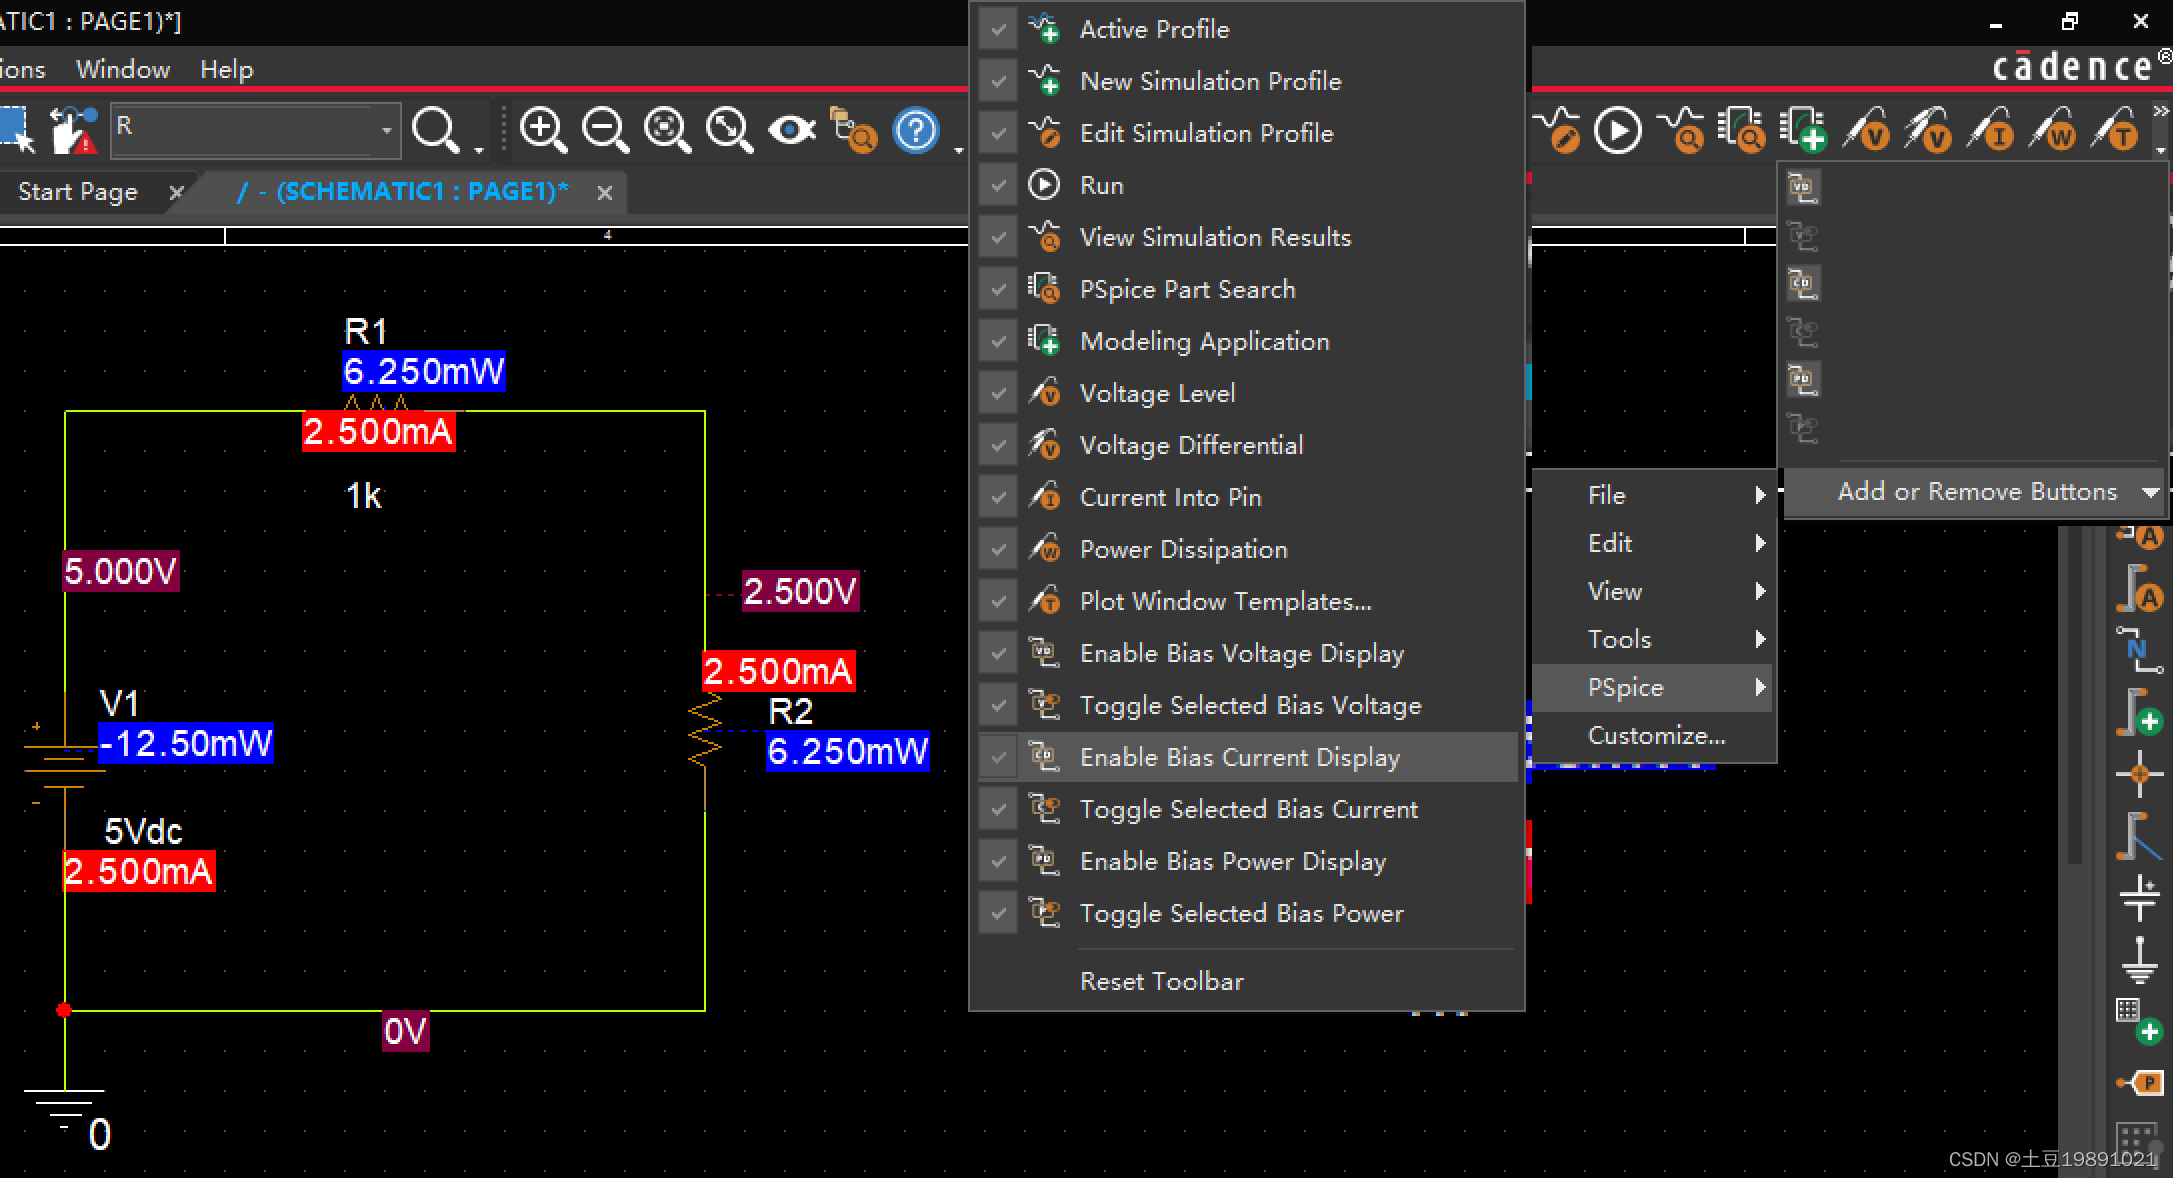Expand the Add or Remove Buttons dropdown
This screenshot has width=2173, height=1178.
pyautogui.click(x=1976, y=492)
